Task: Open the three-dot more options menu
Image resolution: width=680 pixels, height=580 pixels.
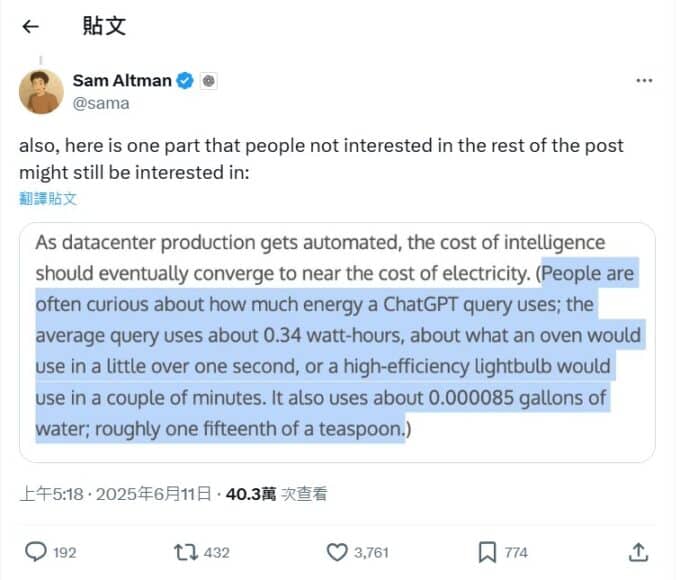Action: click(645, 82)
